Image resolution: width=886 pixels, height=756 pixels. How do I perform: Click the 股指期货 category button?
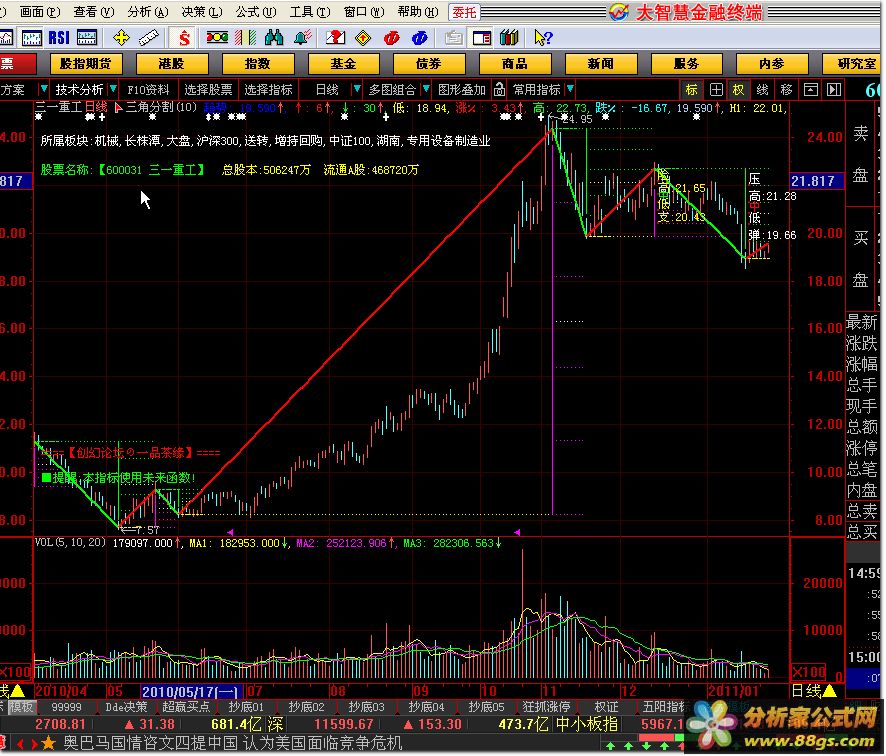coord(85,64)
